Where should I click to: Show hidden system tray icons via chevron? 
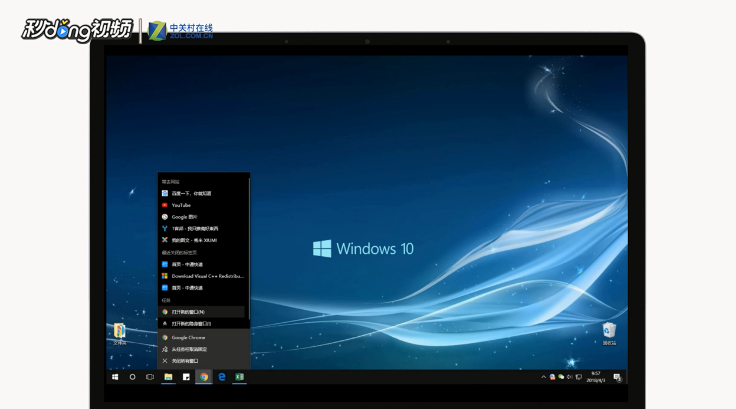[544, 377]
